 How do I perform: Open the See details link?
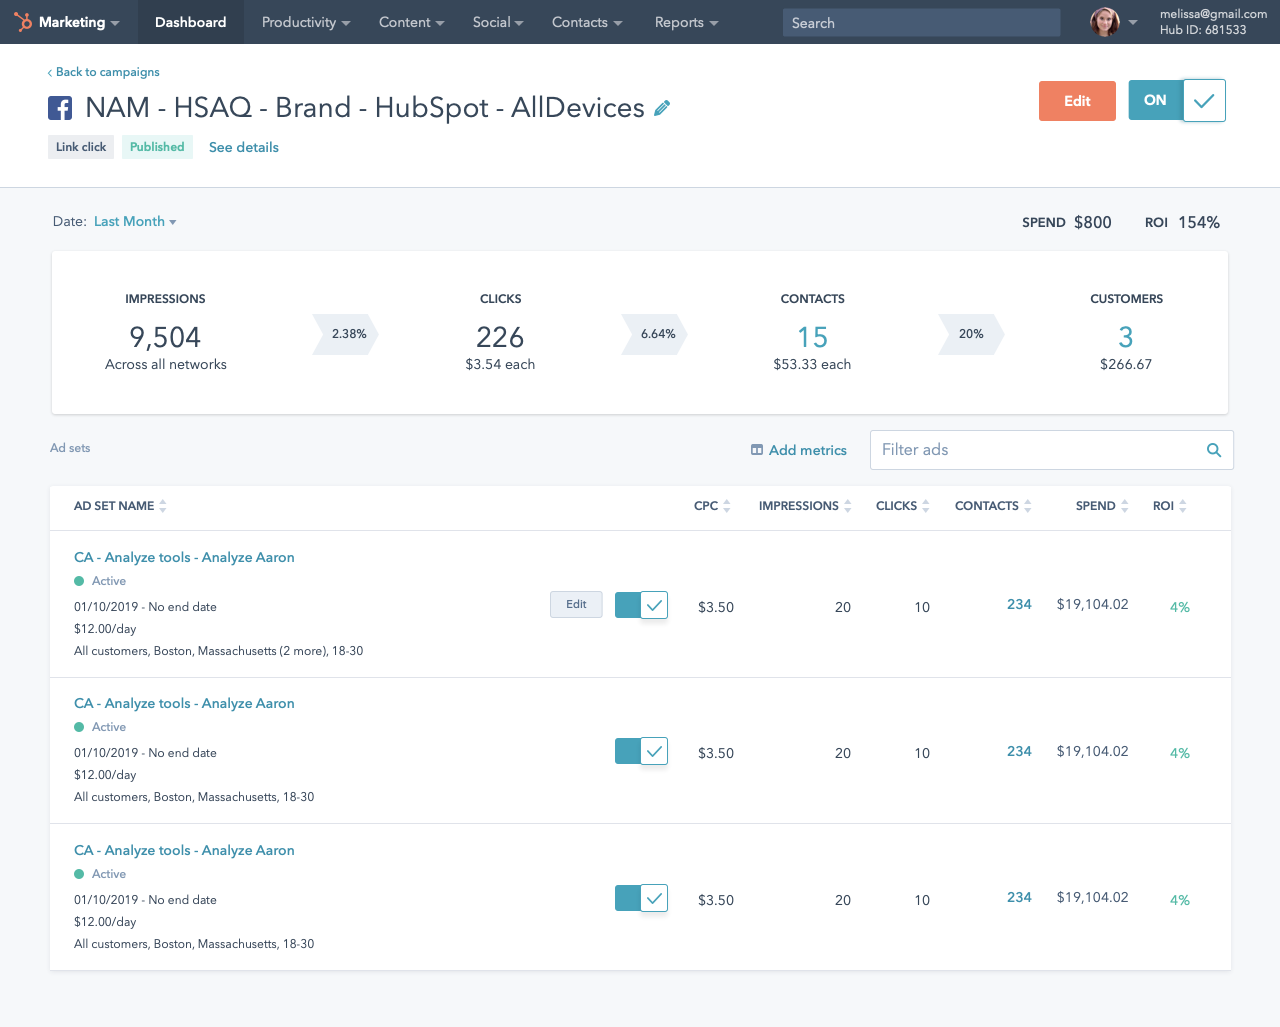tap(244, 147)
